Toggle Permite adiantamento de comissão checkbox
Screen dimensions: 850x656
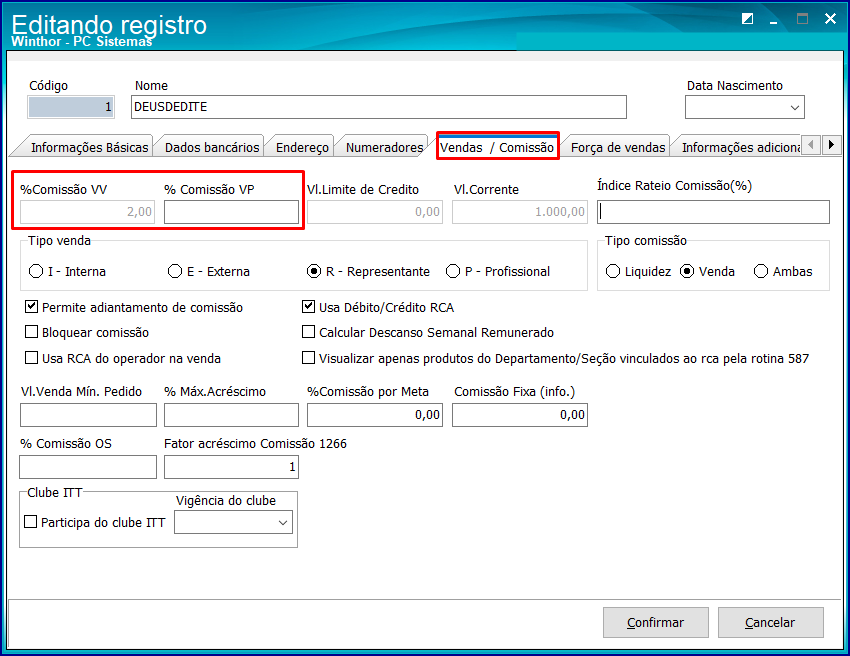click(x=32, y=307)
